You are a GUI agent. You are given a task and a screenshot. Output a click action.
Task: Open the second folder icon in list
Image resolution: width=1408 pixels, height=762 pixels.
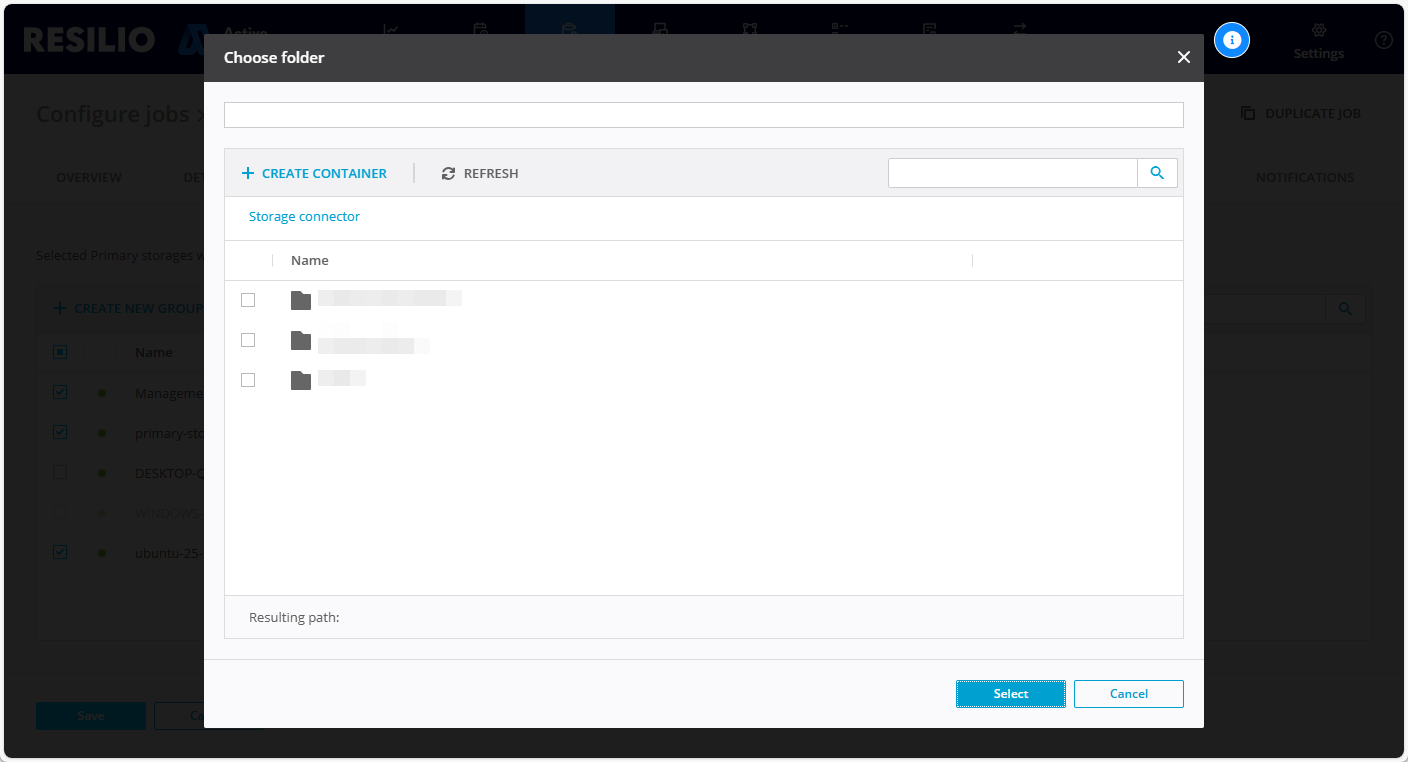pos(301,340)
